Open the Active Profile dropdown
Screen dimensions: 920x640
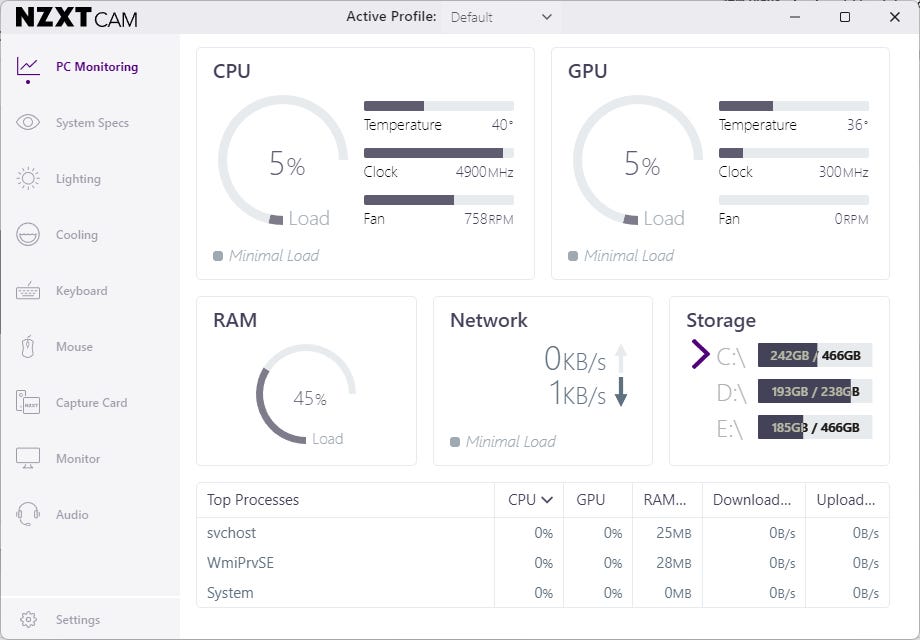coord(502,17)
